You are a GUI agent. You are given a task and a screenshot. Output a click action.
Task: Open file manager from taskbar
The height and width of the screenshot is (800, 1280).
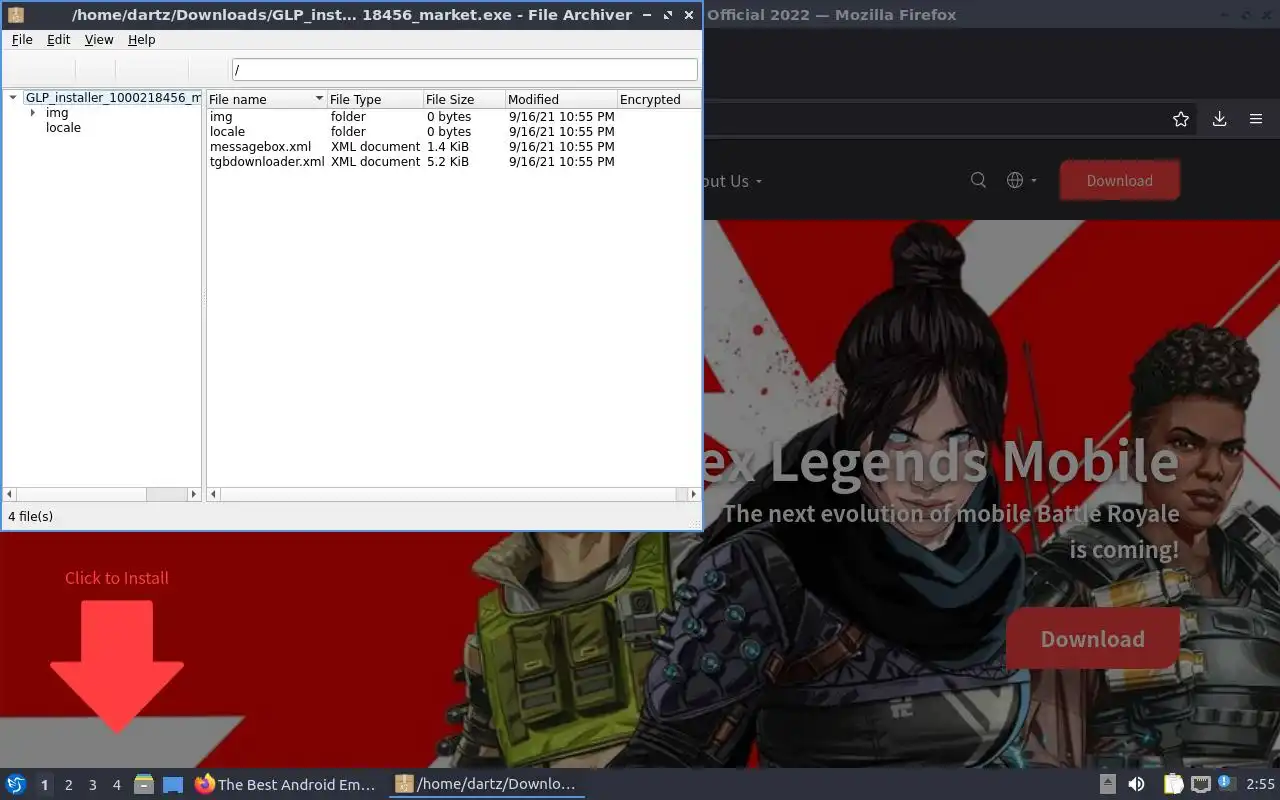point(144,784)
